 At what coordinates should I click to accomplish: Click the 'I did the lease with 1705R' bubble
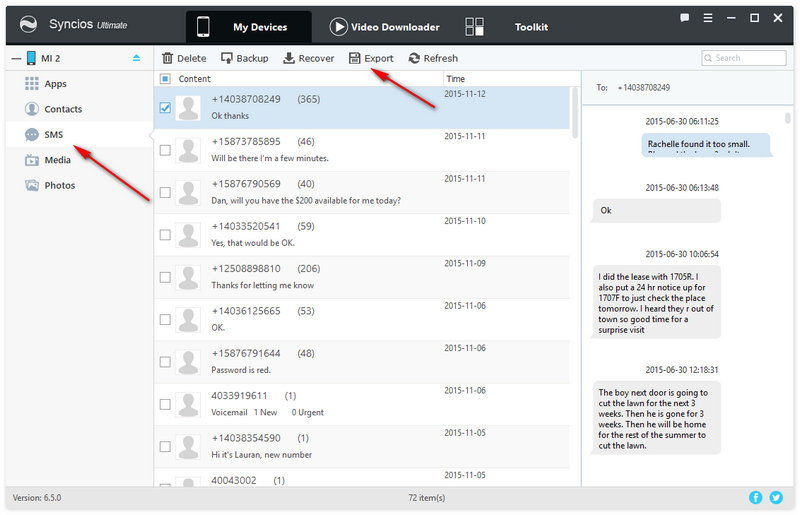tap(657, 302)
